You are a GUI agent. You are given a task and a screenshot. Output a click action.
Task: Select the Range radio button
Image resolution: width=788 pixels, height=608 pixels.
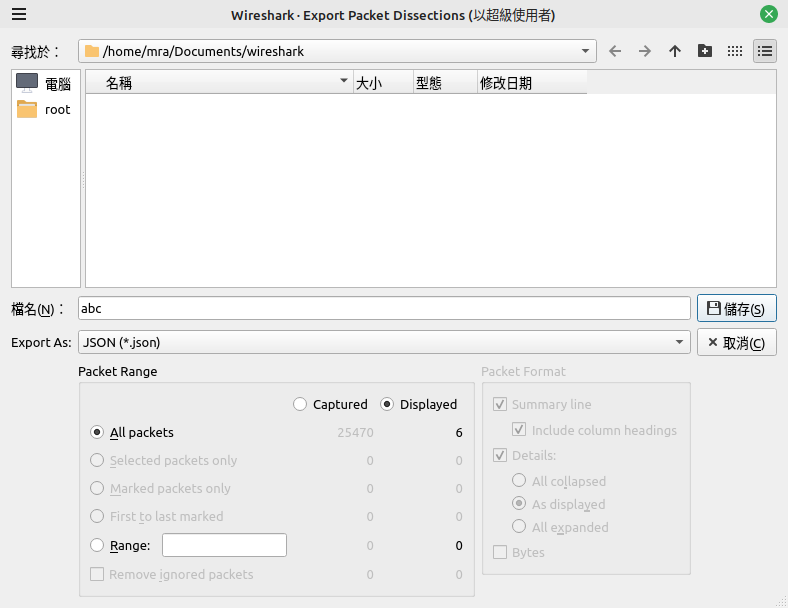click(x=97, y=545)
